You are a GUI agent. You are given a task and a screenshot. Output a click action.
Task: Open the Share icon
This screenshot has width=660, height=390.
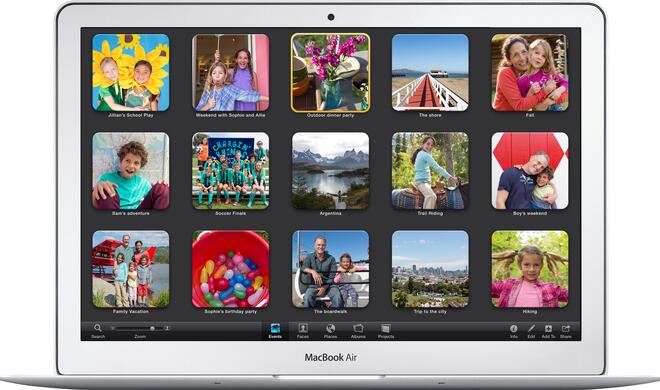click(566, 329)
